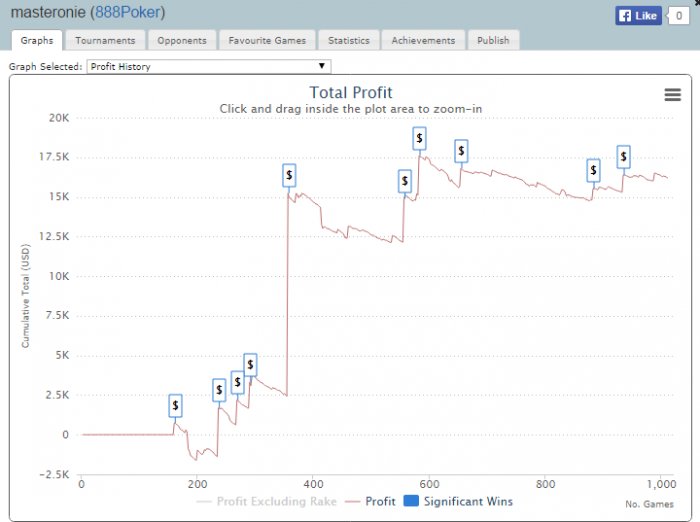Open the chart context menu hamburger icon
Screen dimensions: 700x522
click(x=672, y=95)
